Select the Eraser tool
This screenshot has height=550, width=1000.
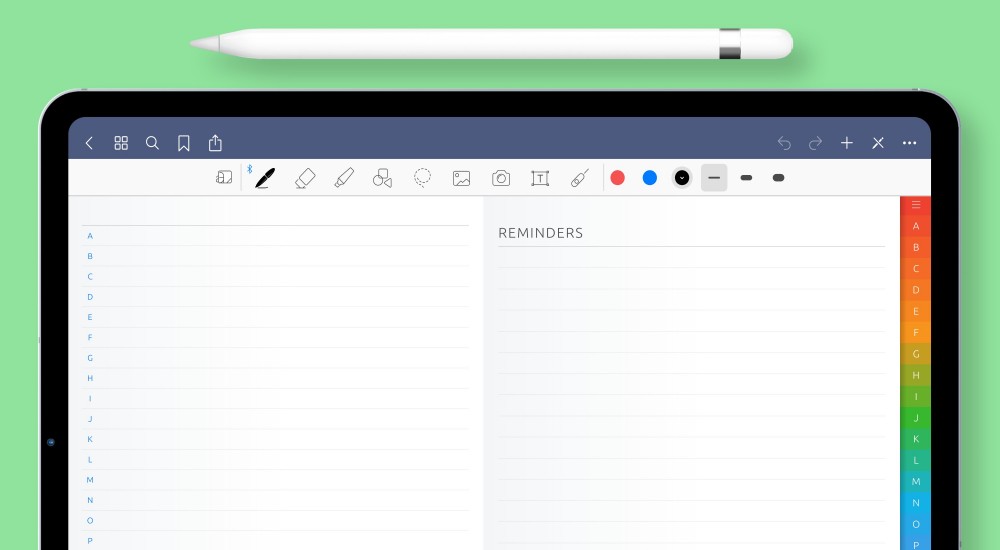click(305, 178)
